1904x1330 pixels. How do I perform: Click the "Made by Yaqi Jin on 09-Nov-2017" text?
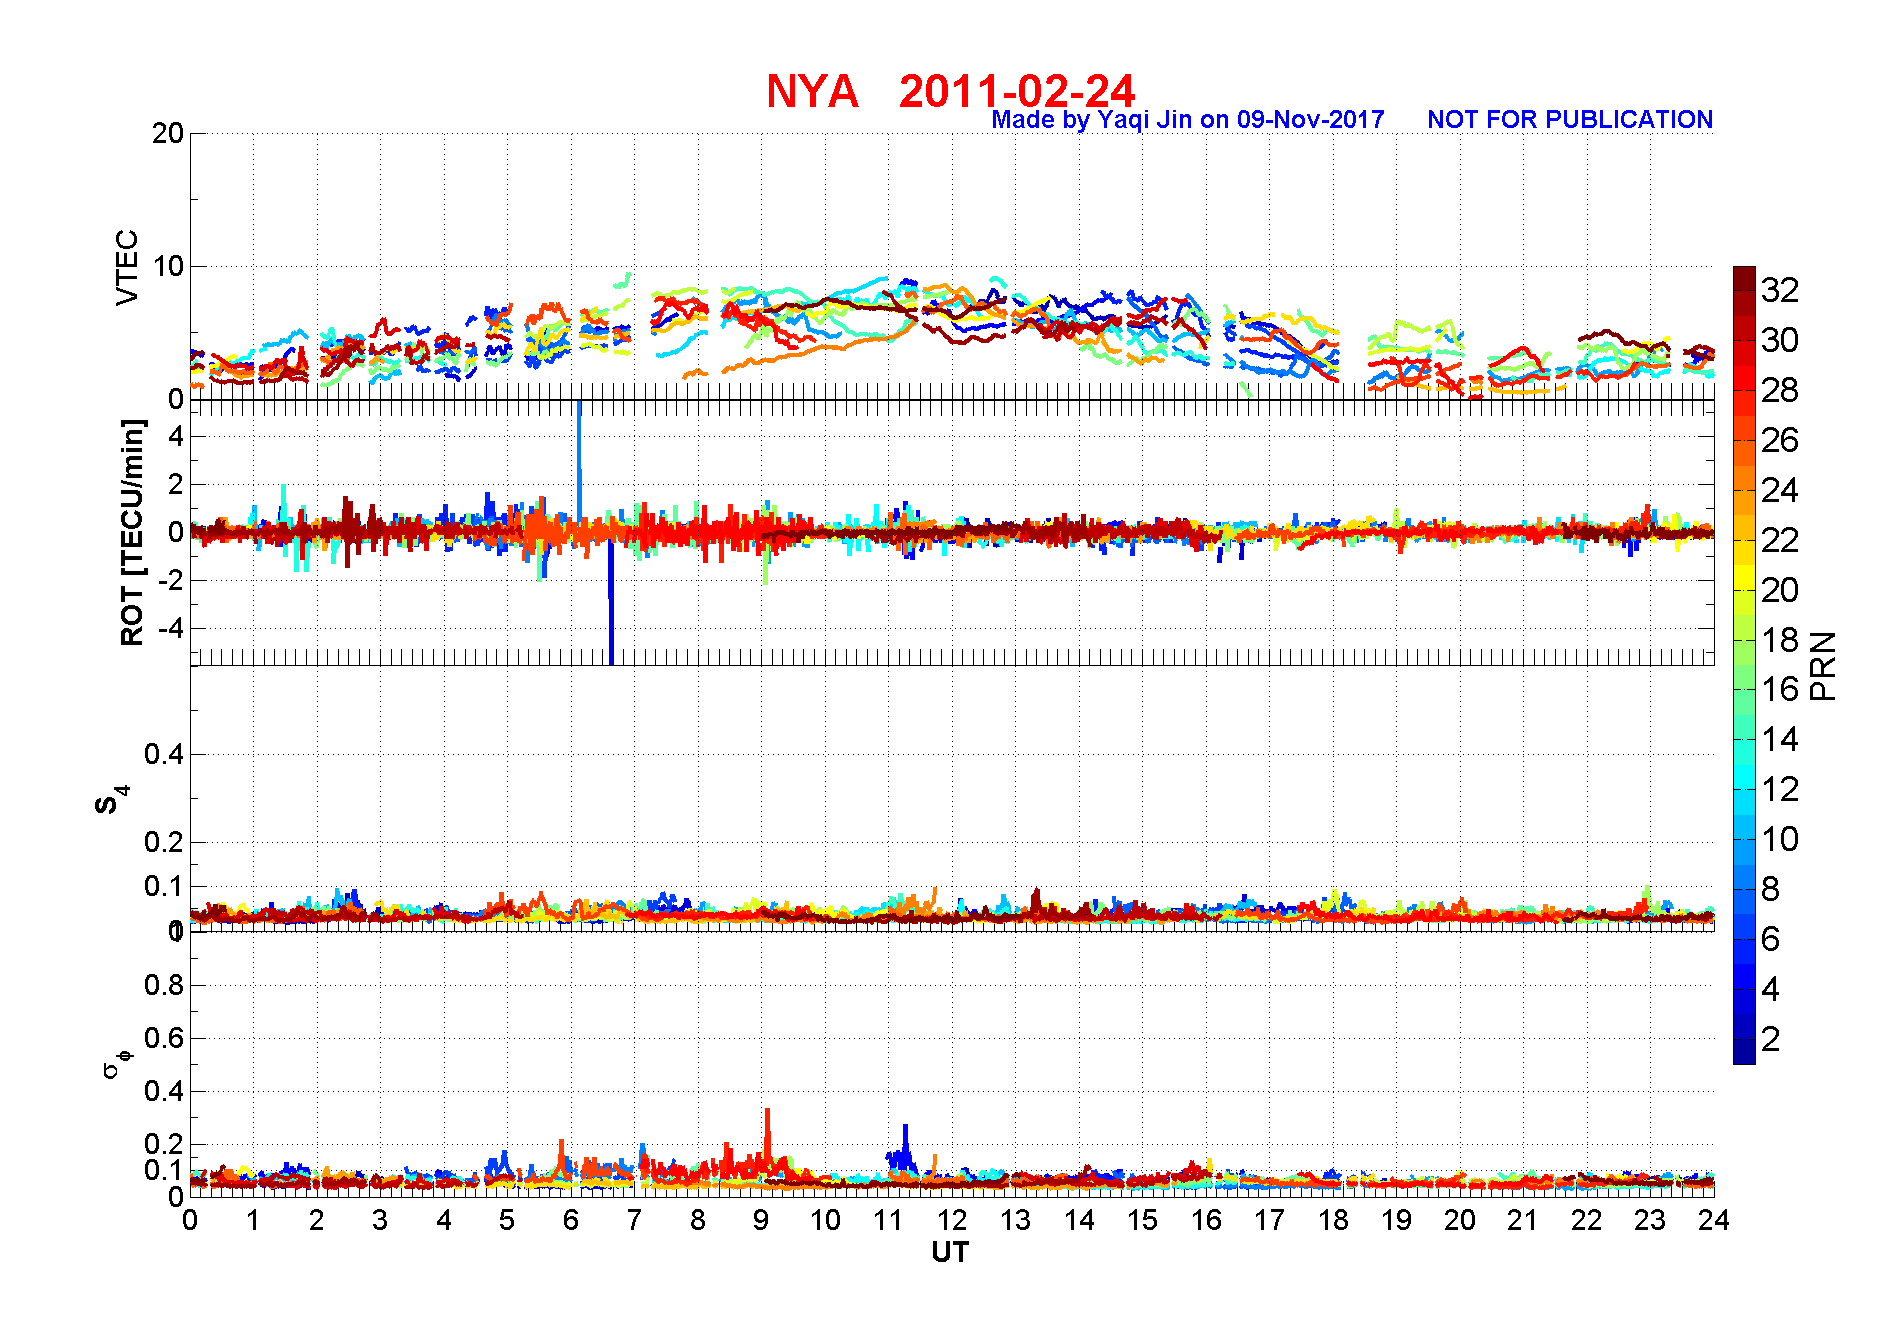(x=1188, y=120)
